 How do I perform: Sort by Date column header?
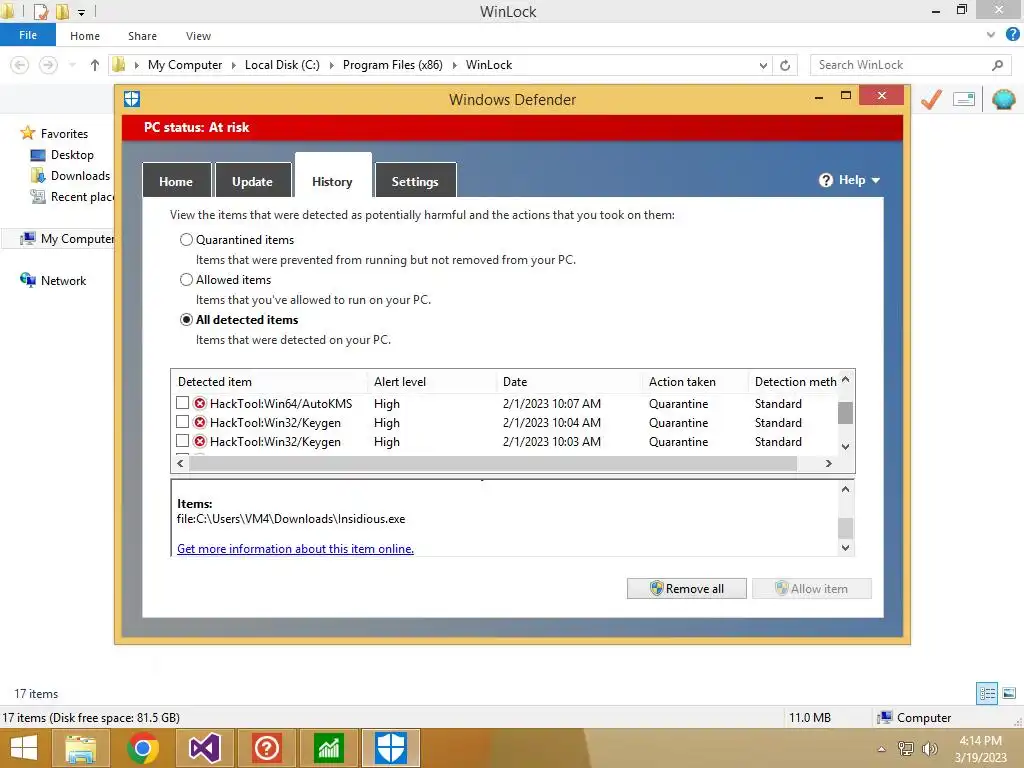coord(568,381)
